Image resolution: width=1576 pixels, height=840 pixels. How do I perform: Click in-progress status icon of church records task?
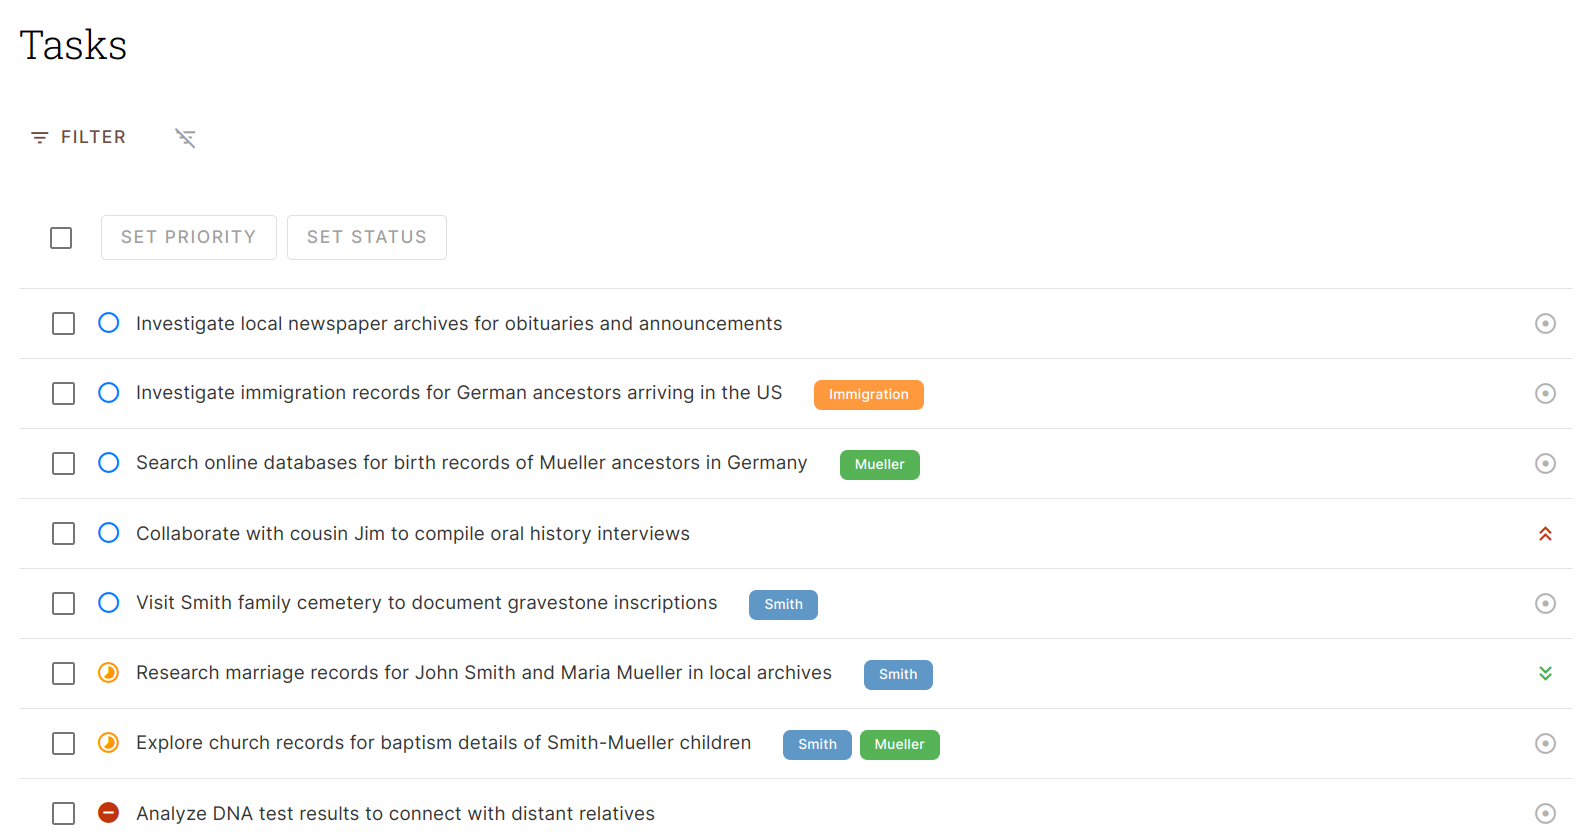point(109,743)
